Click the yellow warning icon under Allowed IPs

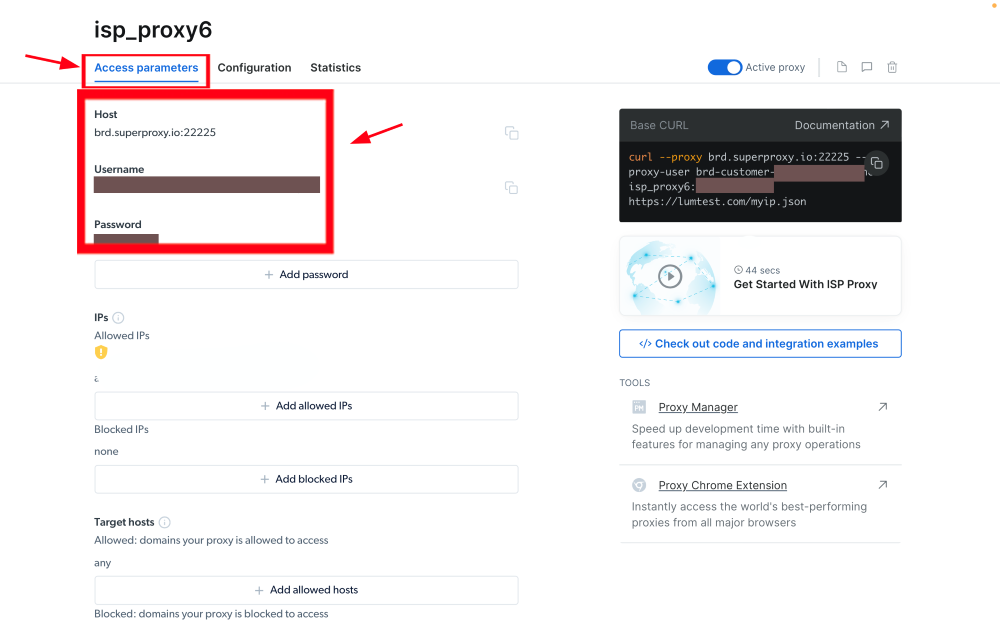(101, 352)
